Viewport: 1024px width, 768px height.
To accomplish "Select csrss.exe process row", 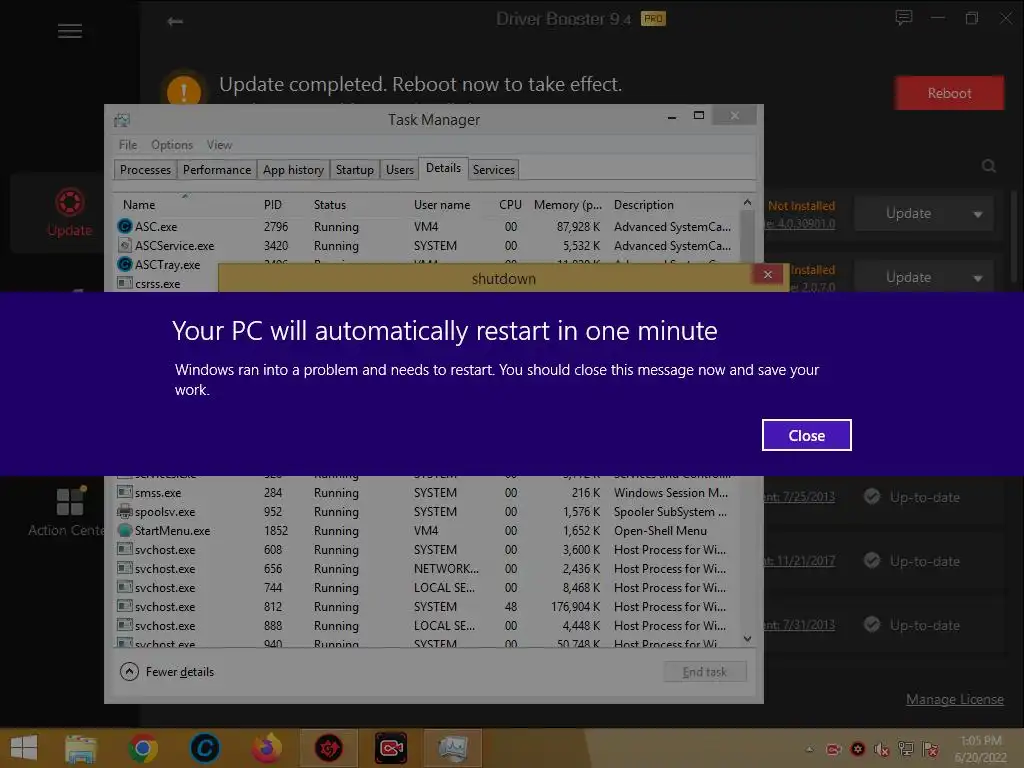I will 167,283.
